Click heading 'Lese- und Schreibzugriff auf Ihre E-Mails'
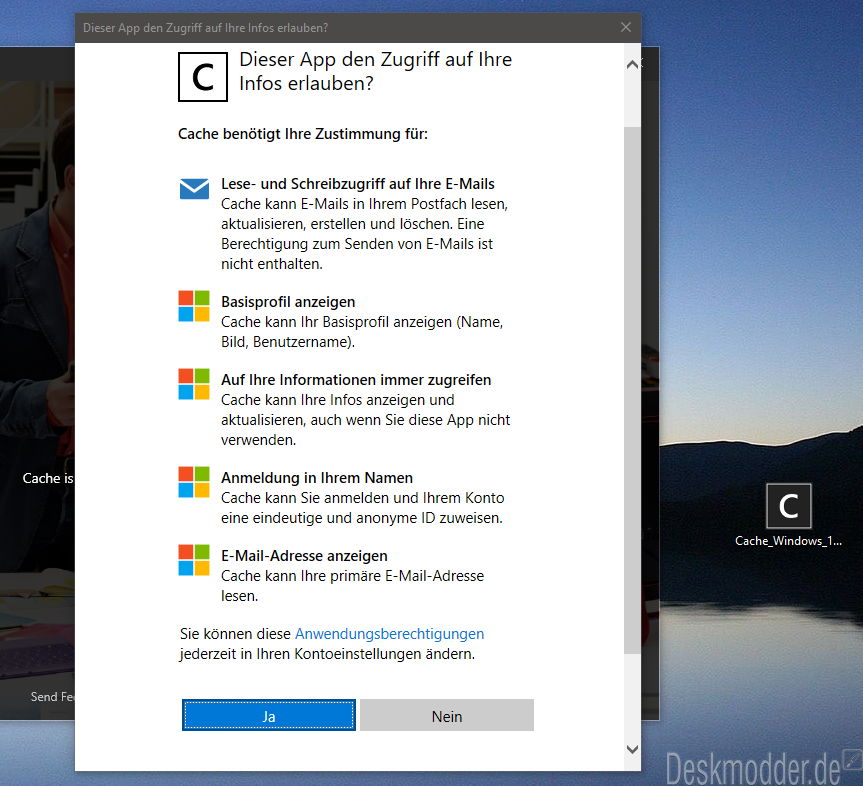 pyautogui.click(x=358, y=184)
